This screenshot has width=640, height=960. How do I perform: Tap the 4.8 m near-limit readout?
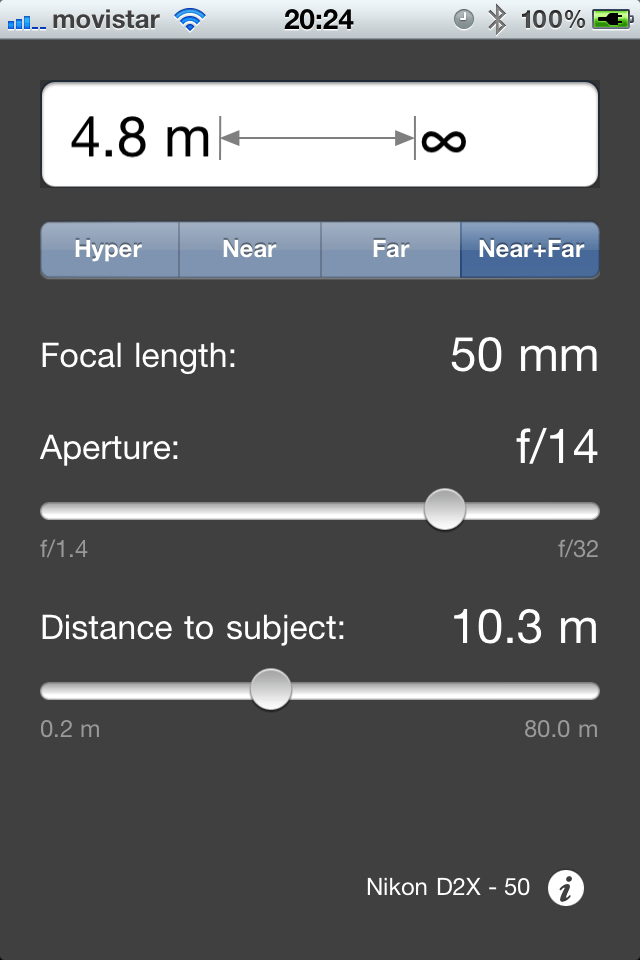click(x=140, y=137)
